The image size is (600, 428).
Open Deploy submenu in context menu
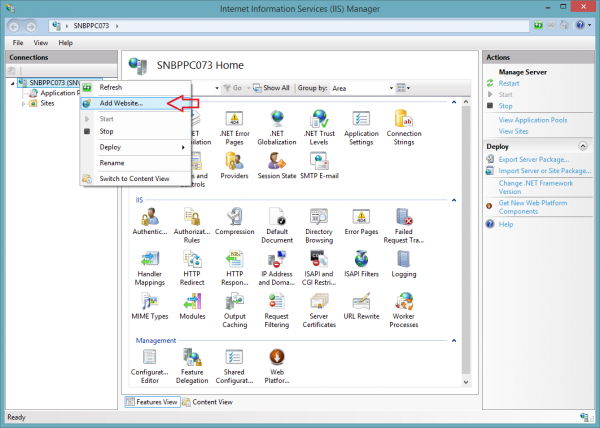click(135, 147)
